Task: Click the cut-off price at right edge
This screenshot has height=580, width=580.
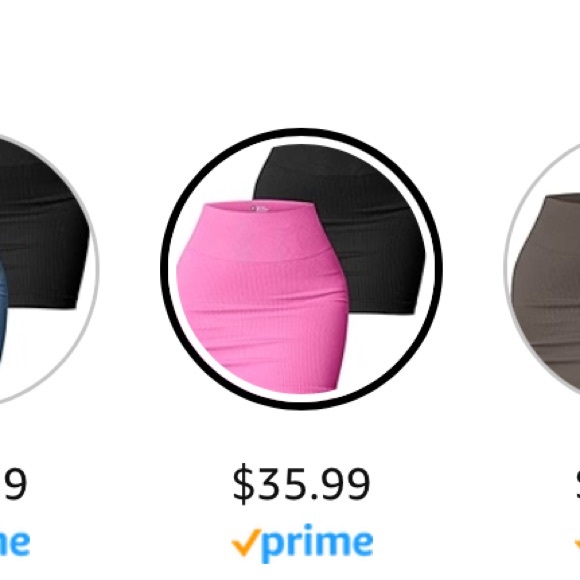Action: pos(578,483)
